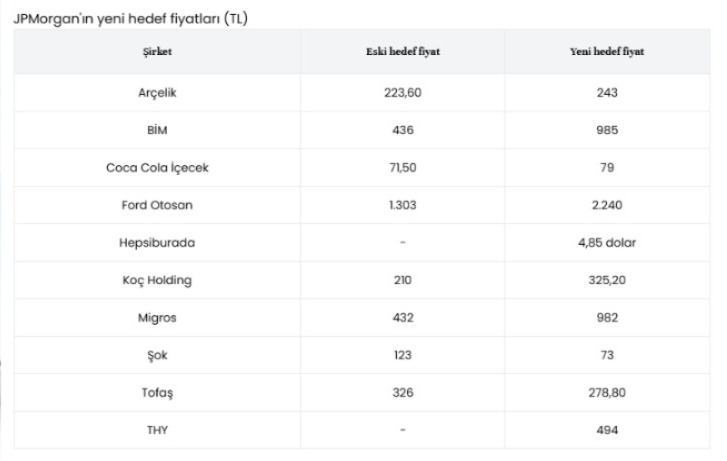Select the Koç Holding company cell

158,280
